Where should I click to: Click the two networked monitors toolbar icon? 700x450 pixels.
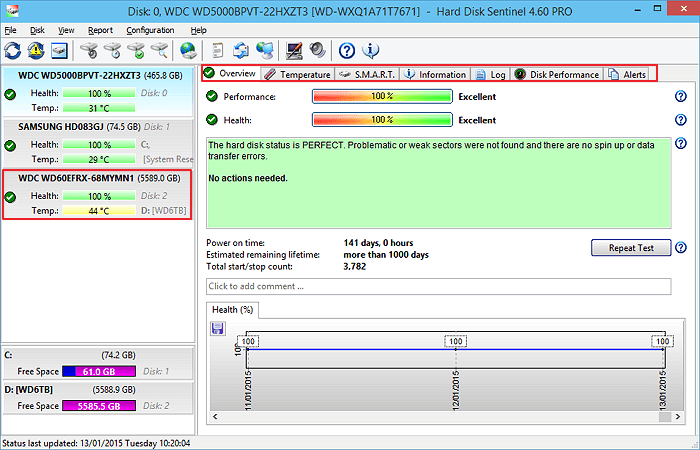coord(265,50)
